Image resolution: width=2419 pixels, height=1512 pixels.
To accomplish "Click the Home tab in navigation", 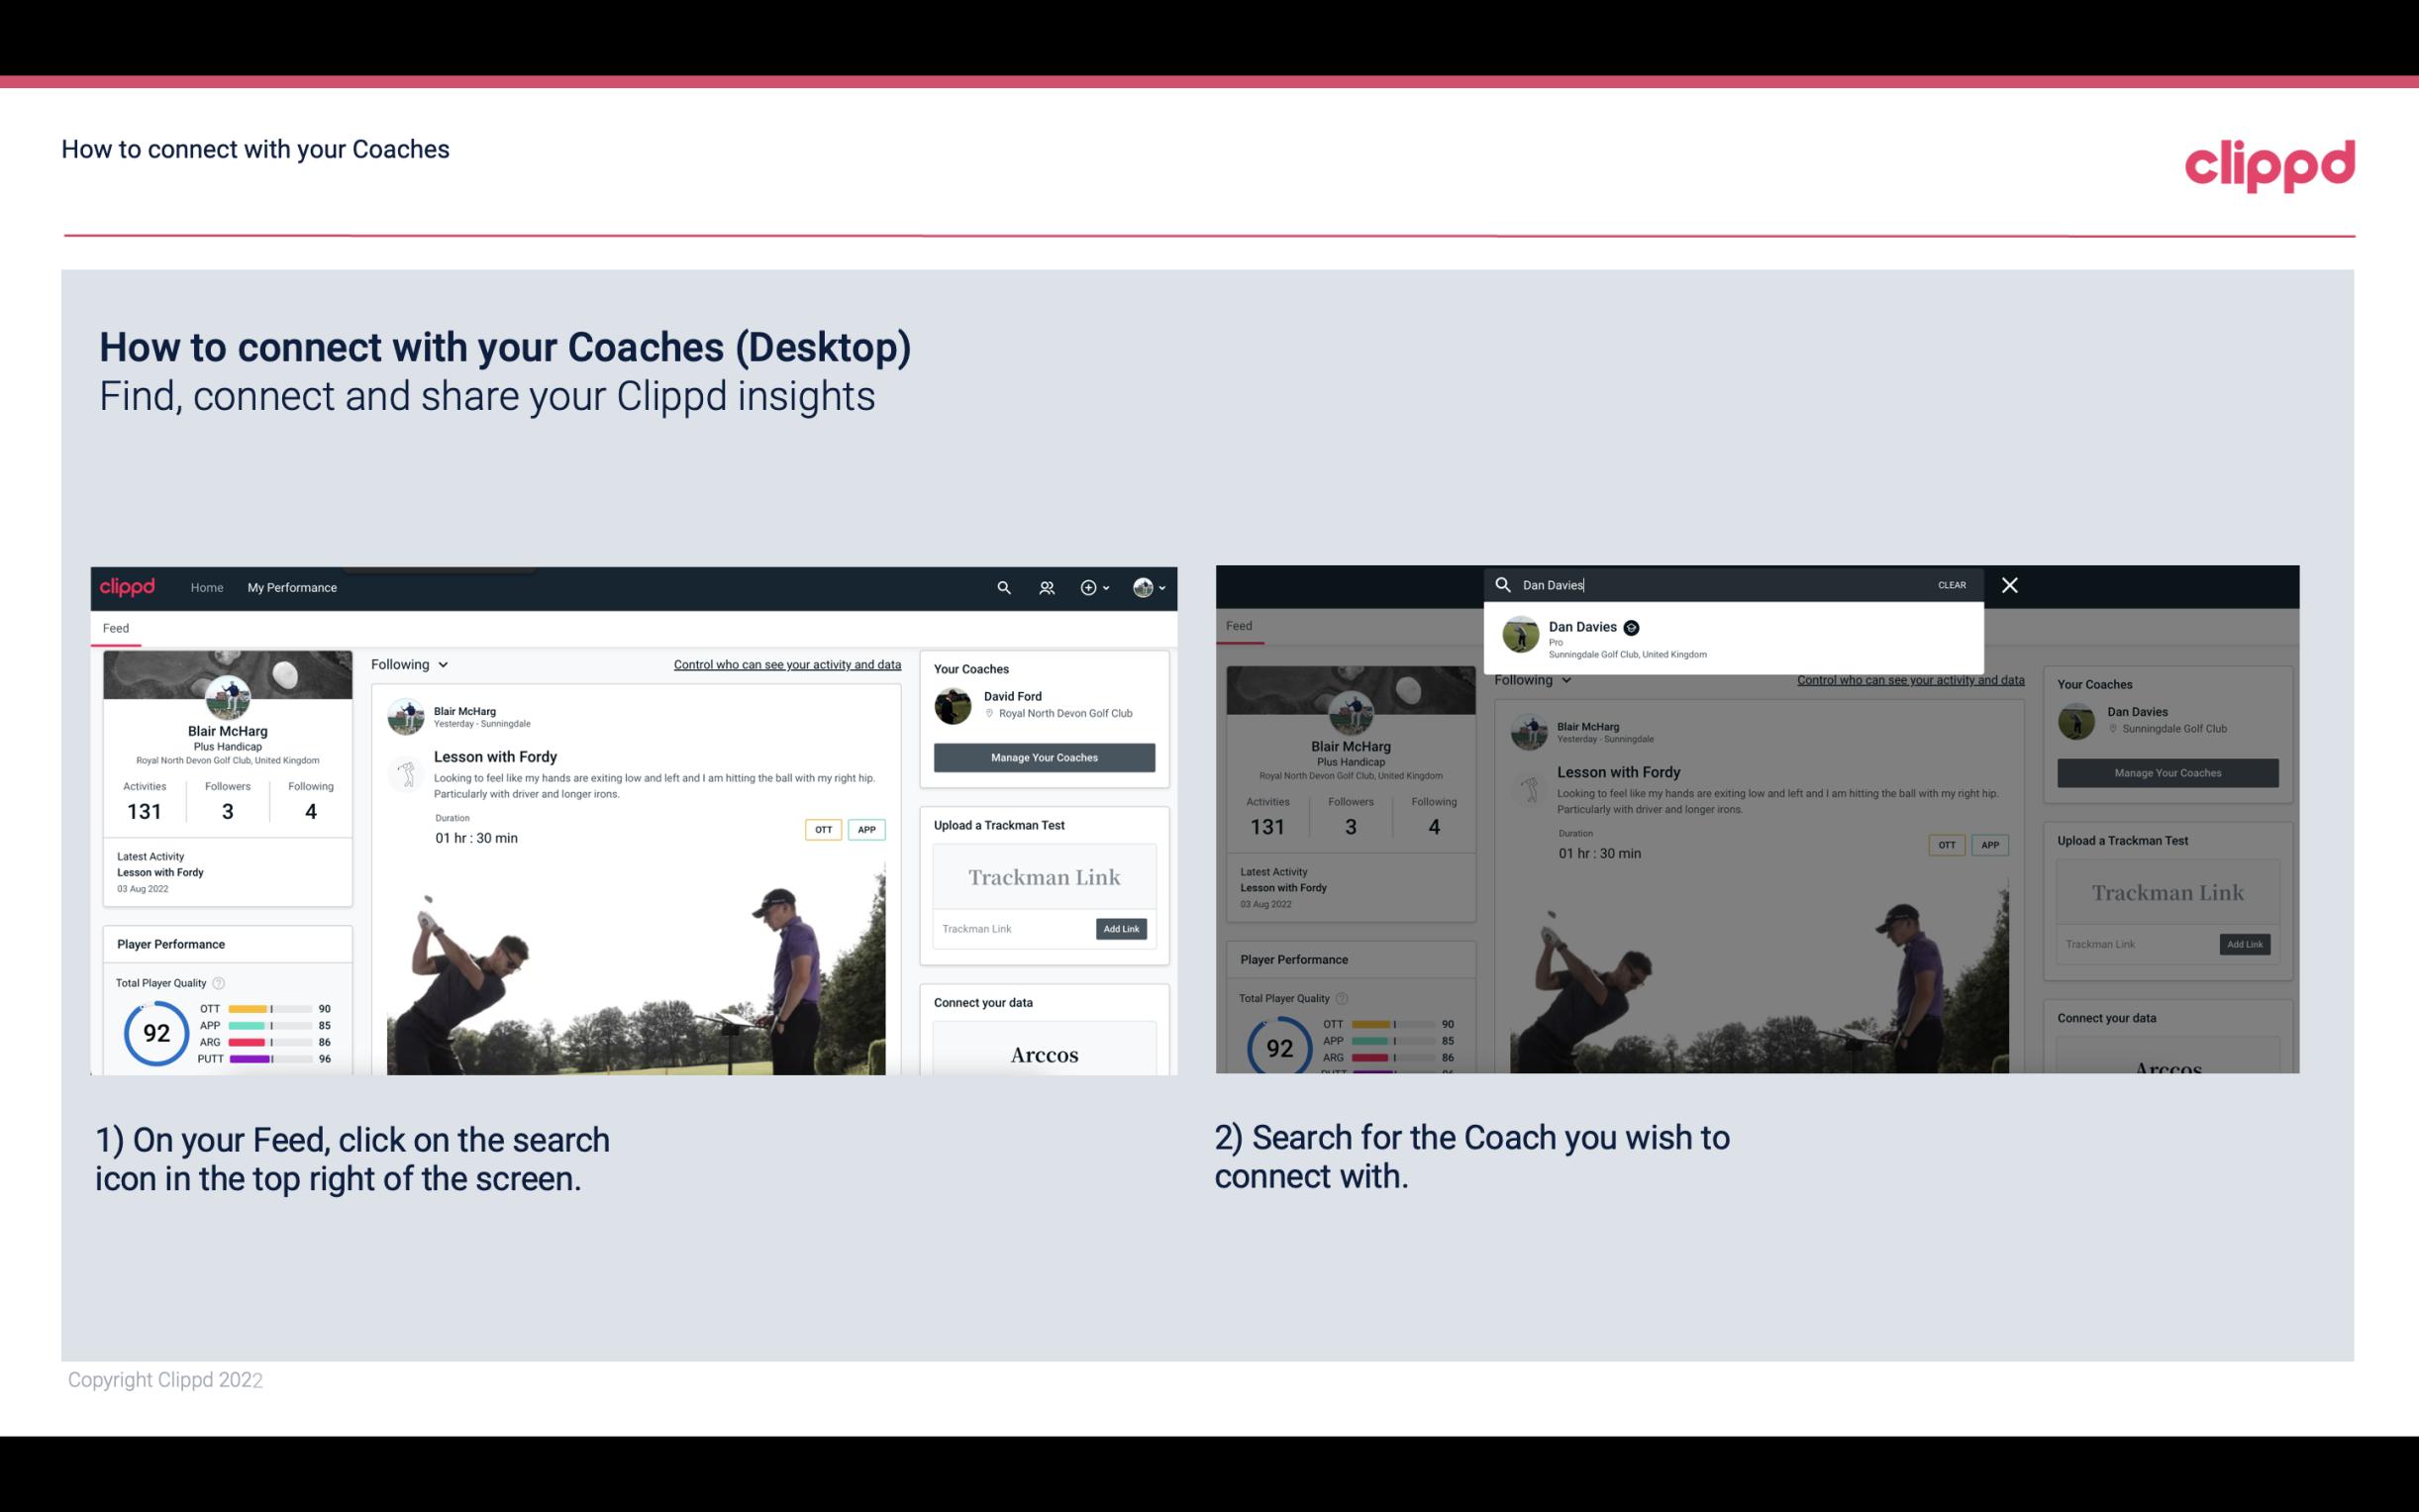I will pos(207,585).
